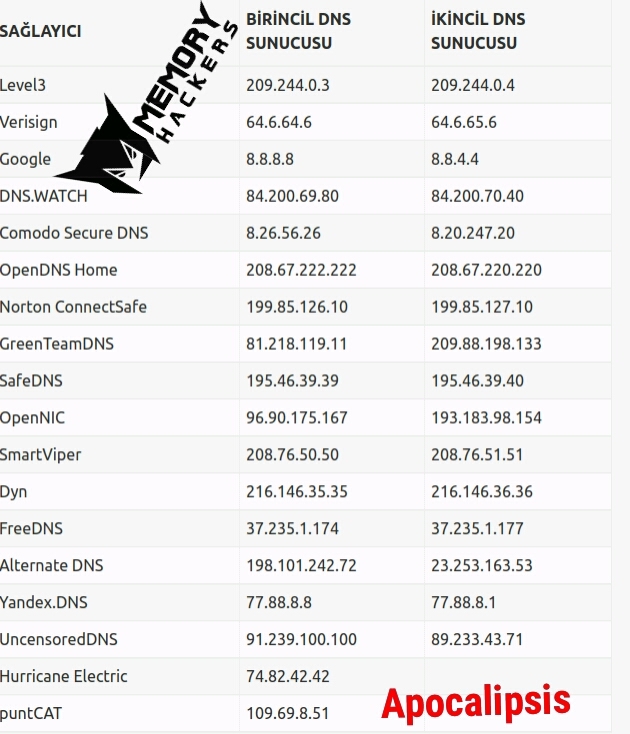The width and height of the screenshot is (630, 734).
Task: Select Norton ConnectSafe provider name
Action: pos(73,307)
